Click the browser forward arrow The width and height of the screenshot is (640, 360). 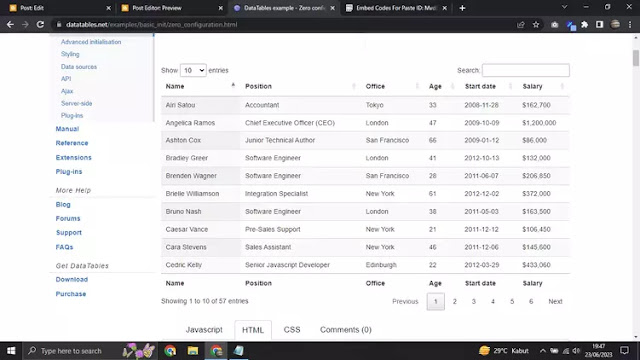(25, 24)
